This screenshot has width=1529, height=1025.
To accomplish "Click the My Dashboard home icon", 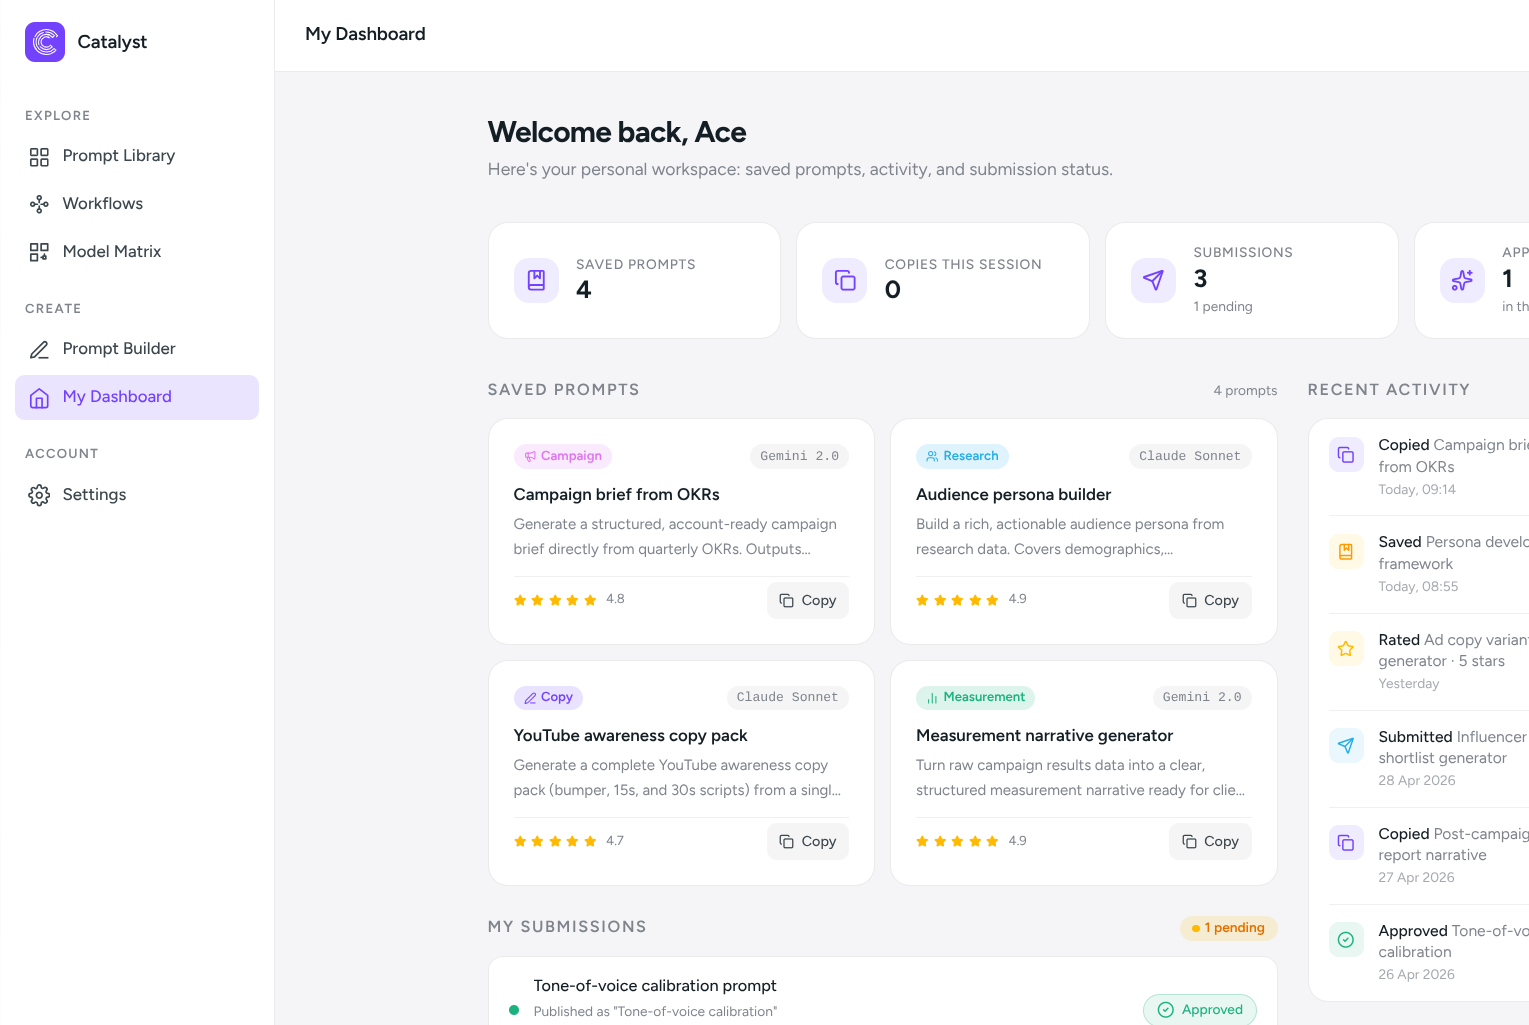I will [39, 398].
